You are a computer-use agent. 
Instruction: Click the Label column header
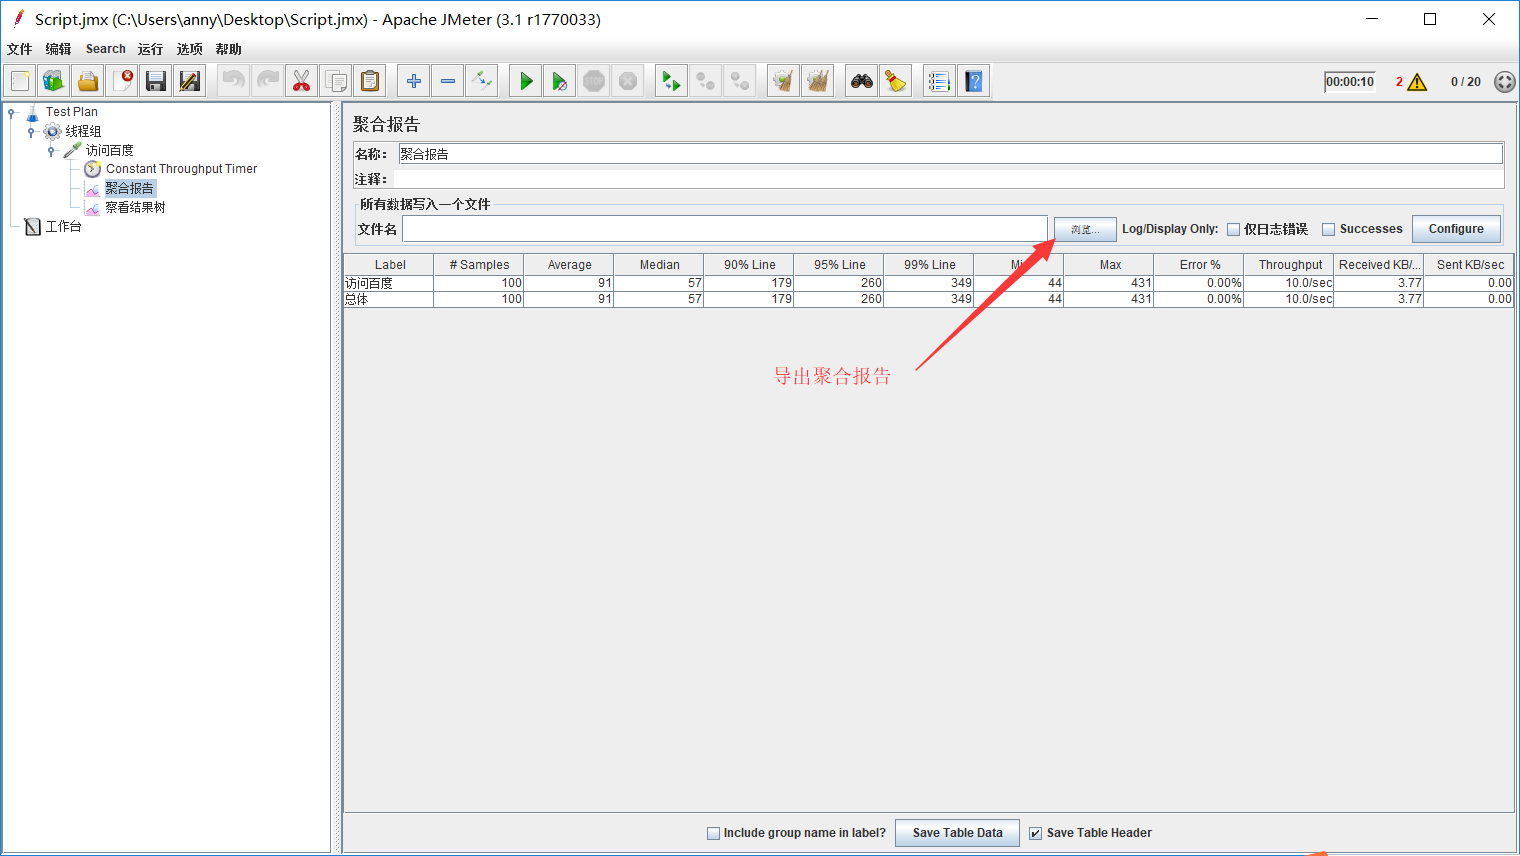click(x=389, y=265)
